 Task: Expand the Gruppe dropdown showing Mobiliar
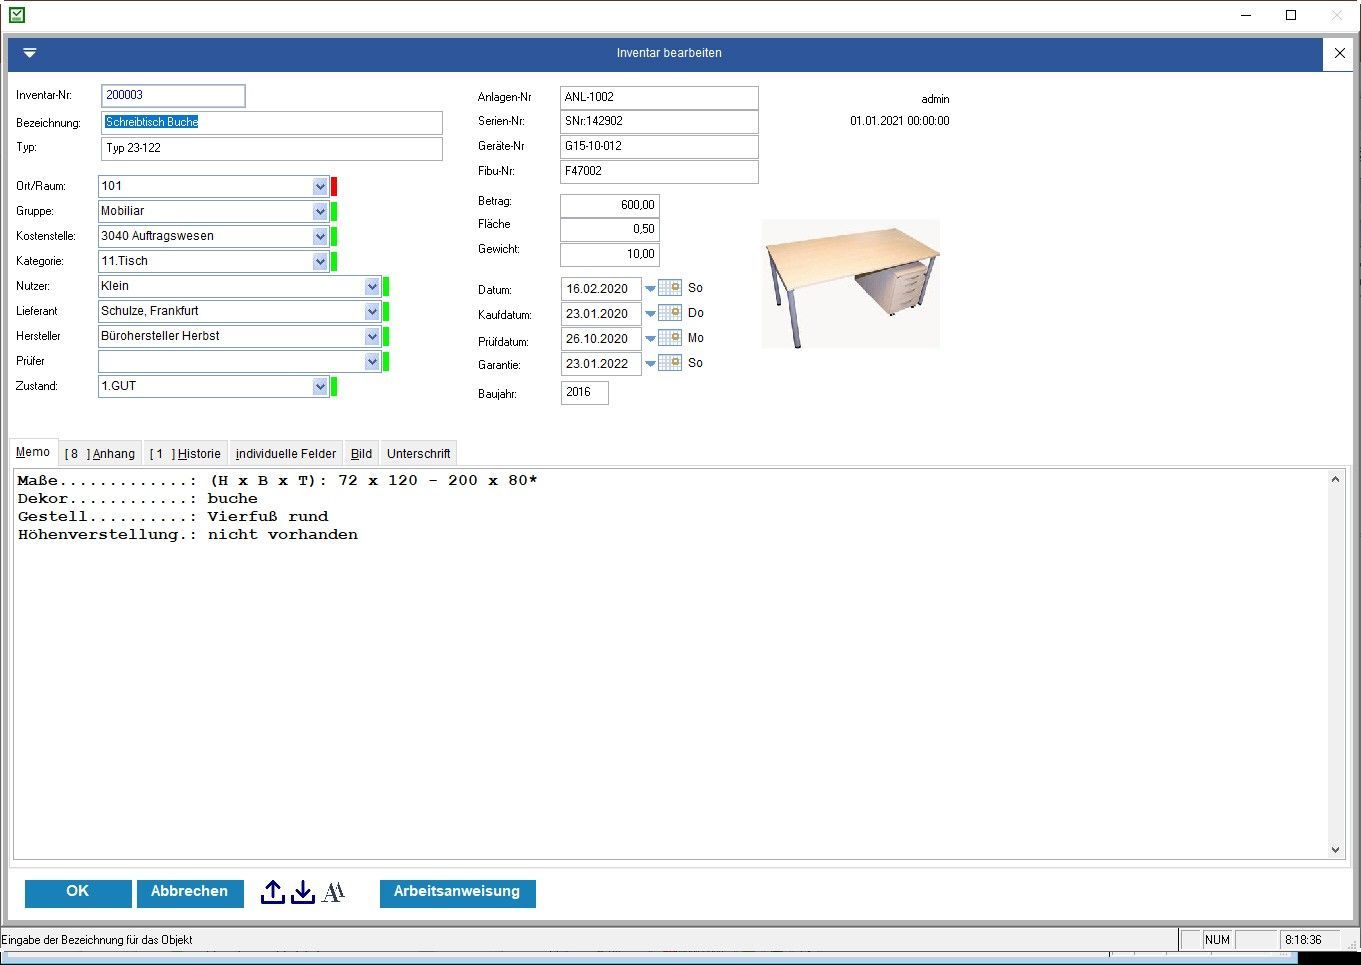pos(320,211)
